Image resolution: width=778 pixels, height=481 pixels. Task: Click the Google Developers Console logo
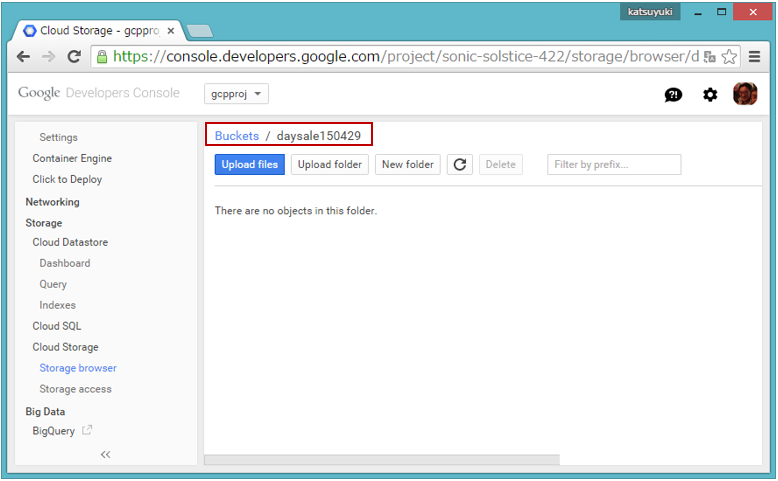coord(99,93)
